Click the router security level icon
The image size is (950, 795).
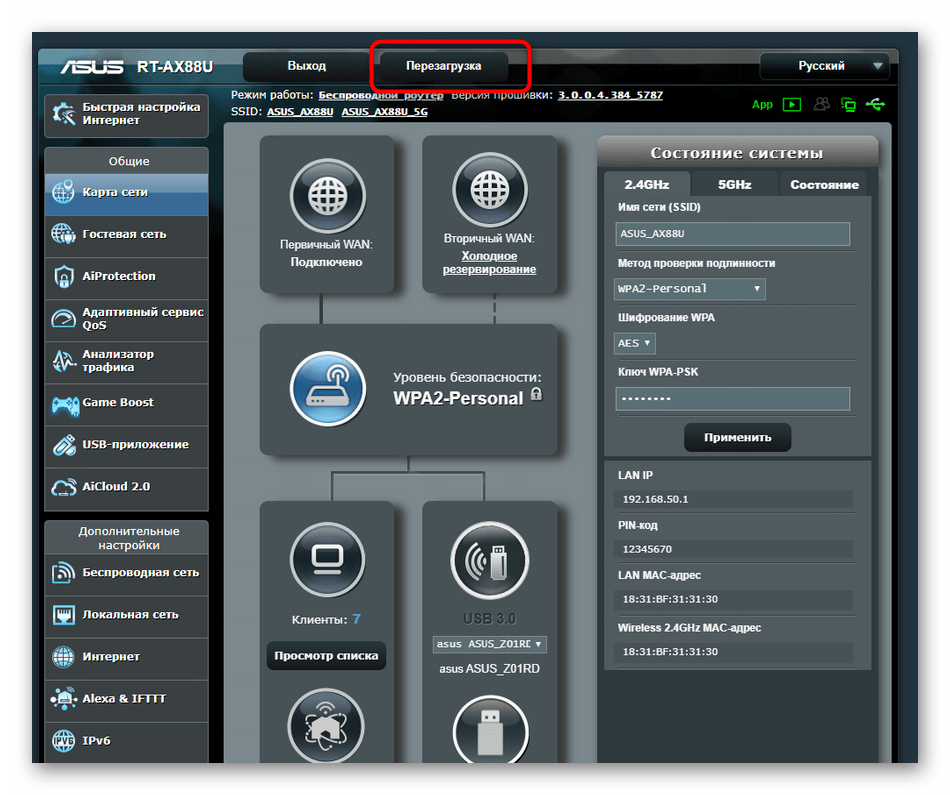[327, 388]
